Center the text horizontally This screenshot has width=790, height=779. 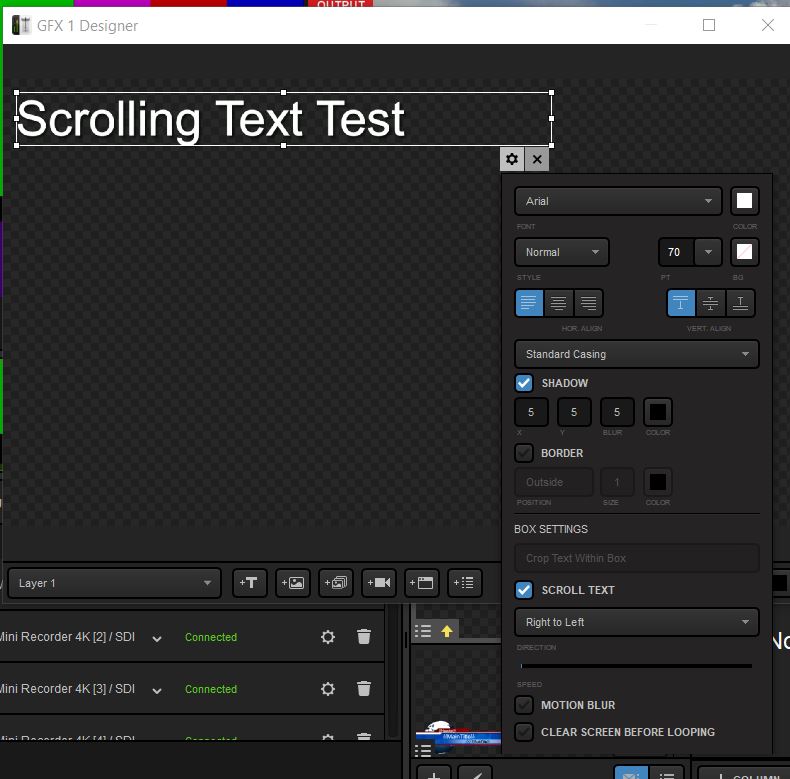[559, 303]
